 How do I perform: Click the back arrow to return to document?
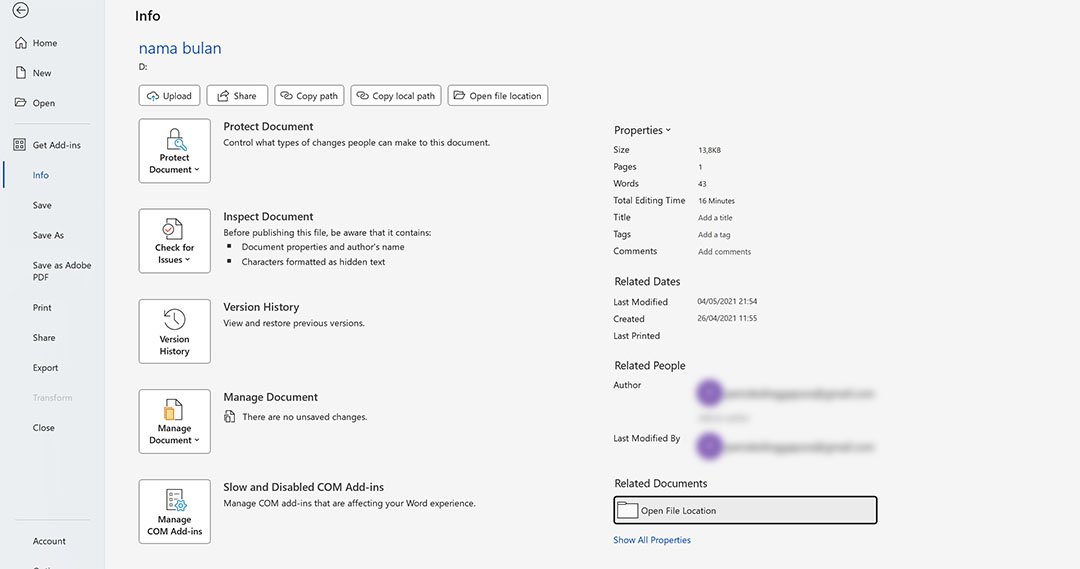pyautogui.click(x=20, y=11)
